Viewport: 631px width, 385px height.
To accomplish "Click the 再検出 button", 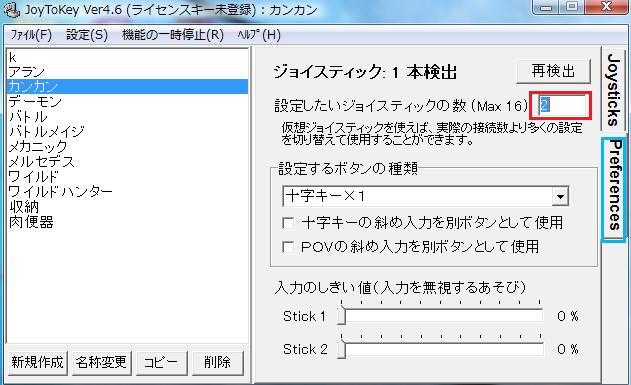I will [x=553, y=71].
